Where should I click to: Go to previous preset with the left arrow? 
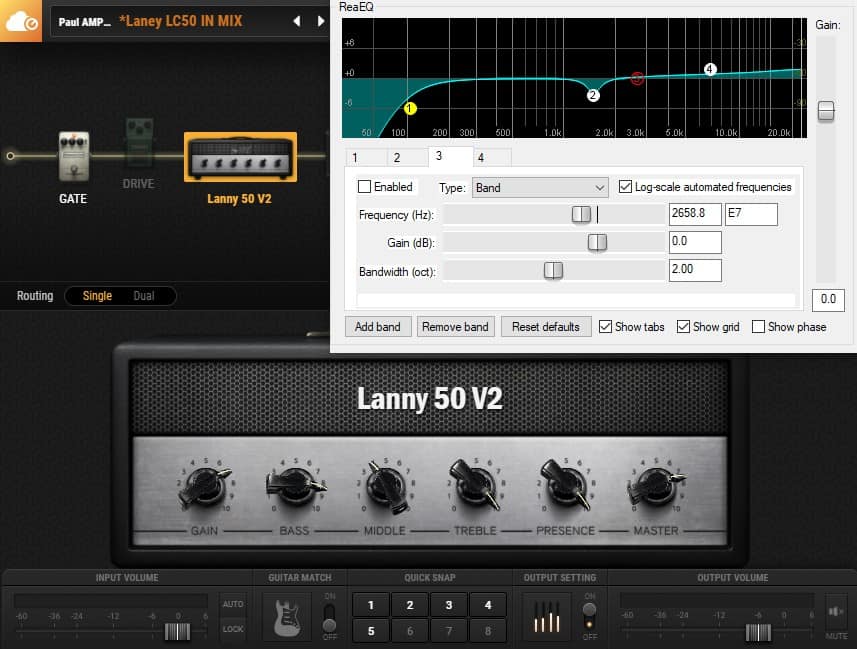(x=295, y=19)
